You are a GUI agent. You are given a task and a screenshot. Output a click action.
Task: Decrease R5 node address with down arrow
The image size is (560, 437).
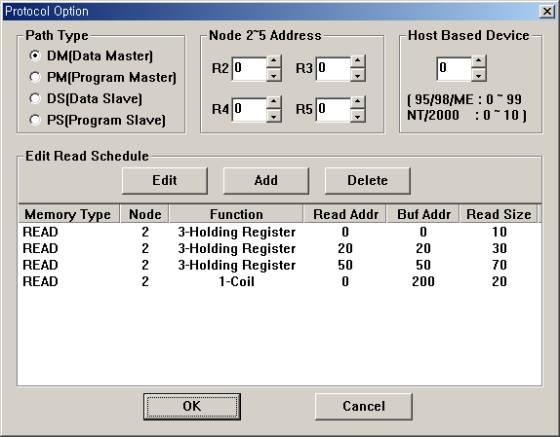358,116
